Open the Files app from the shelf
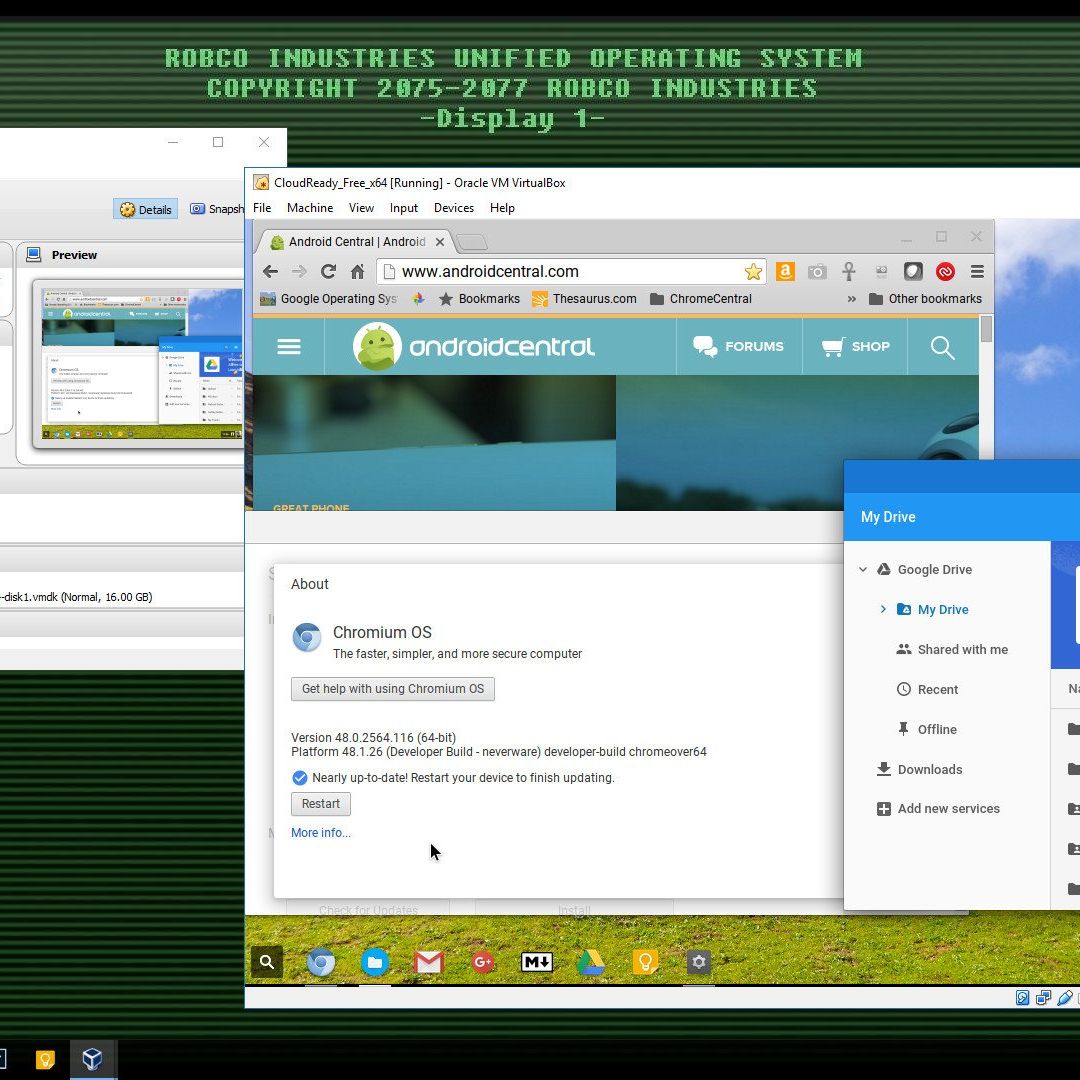 [x=375, y=962]
